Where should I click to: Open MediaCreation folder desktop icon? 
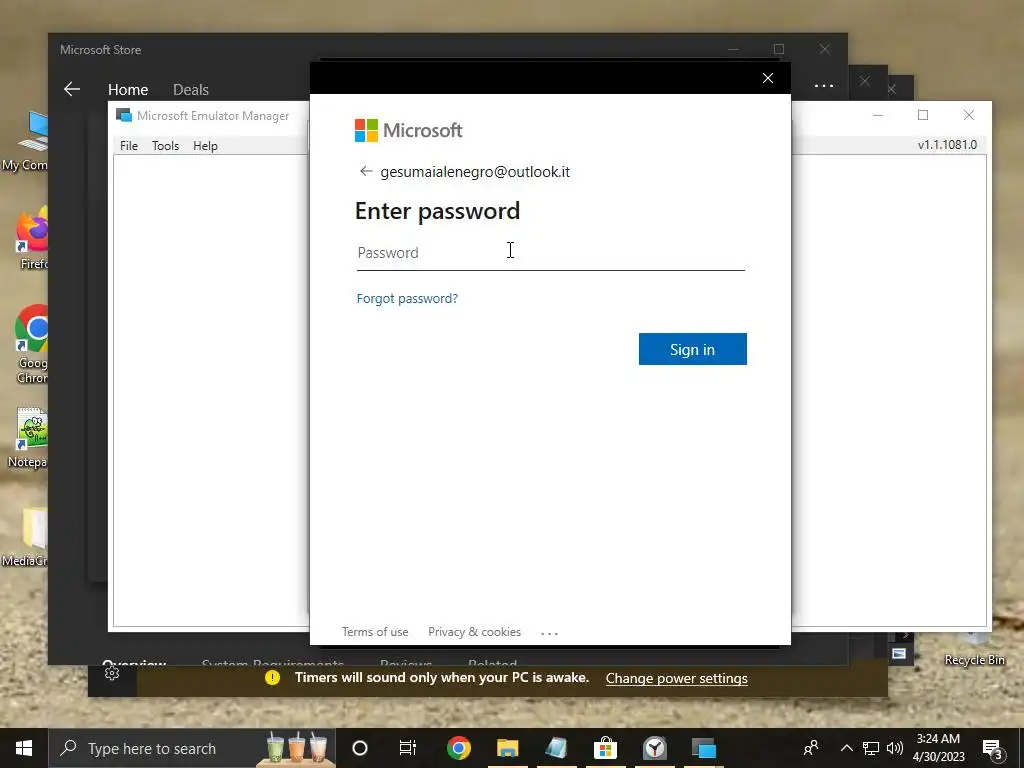(x=25, y=536)
